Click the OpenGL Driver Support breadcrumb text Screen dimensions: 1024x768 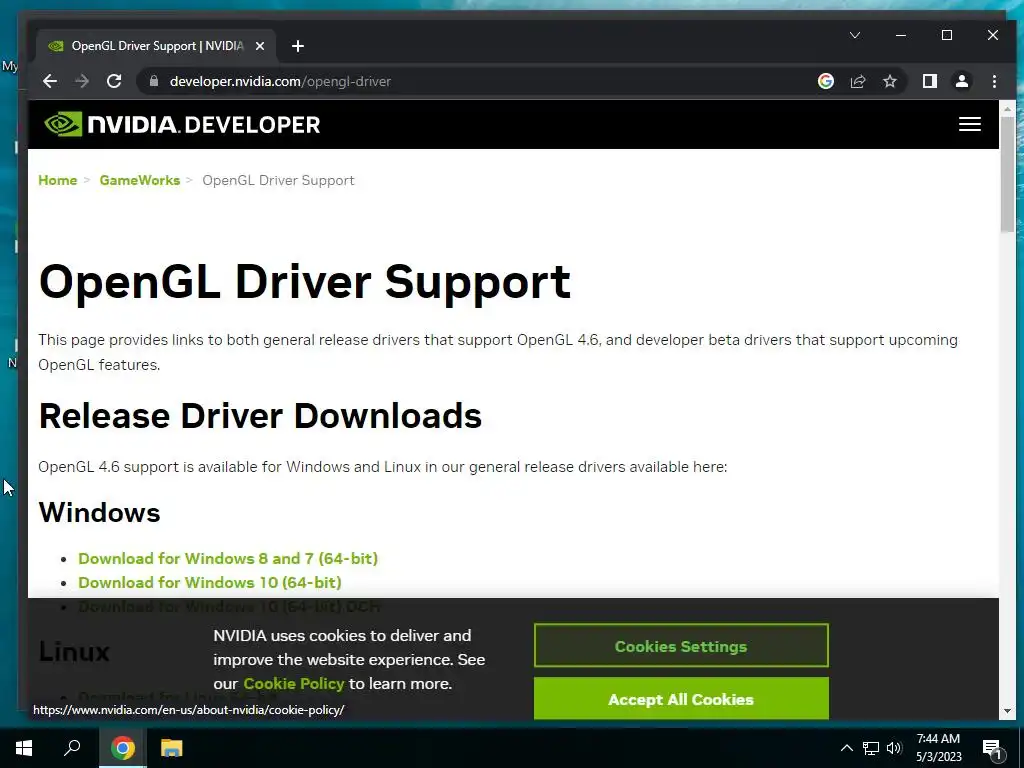click(x=278, y=180)
